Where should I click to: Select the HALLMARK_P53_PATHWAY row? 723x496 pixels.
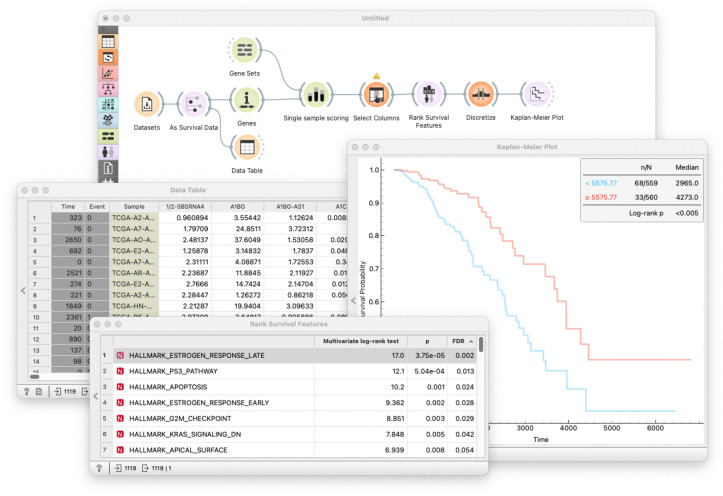[295, 371]
